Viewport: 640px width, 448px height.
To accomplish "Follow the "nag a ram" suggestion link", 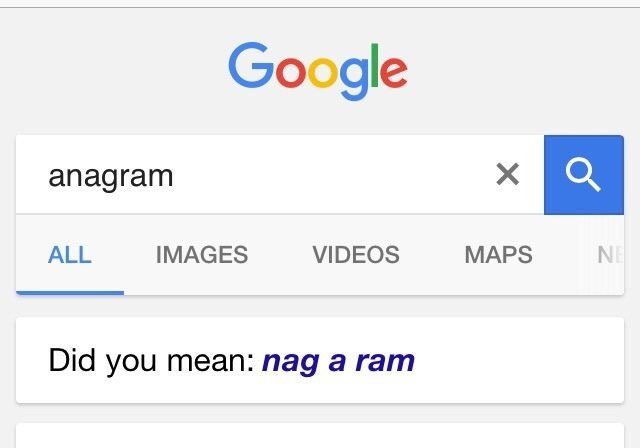I will tap(338, 361).
